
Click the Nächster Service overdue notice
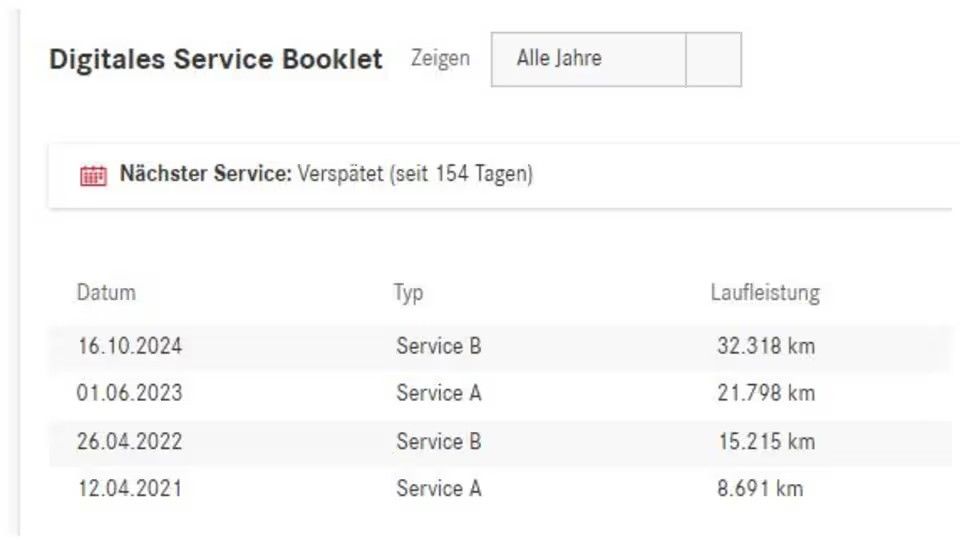pyautogui.click(x=326, y=175)
